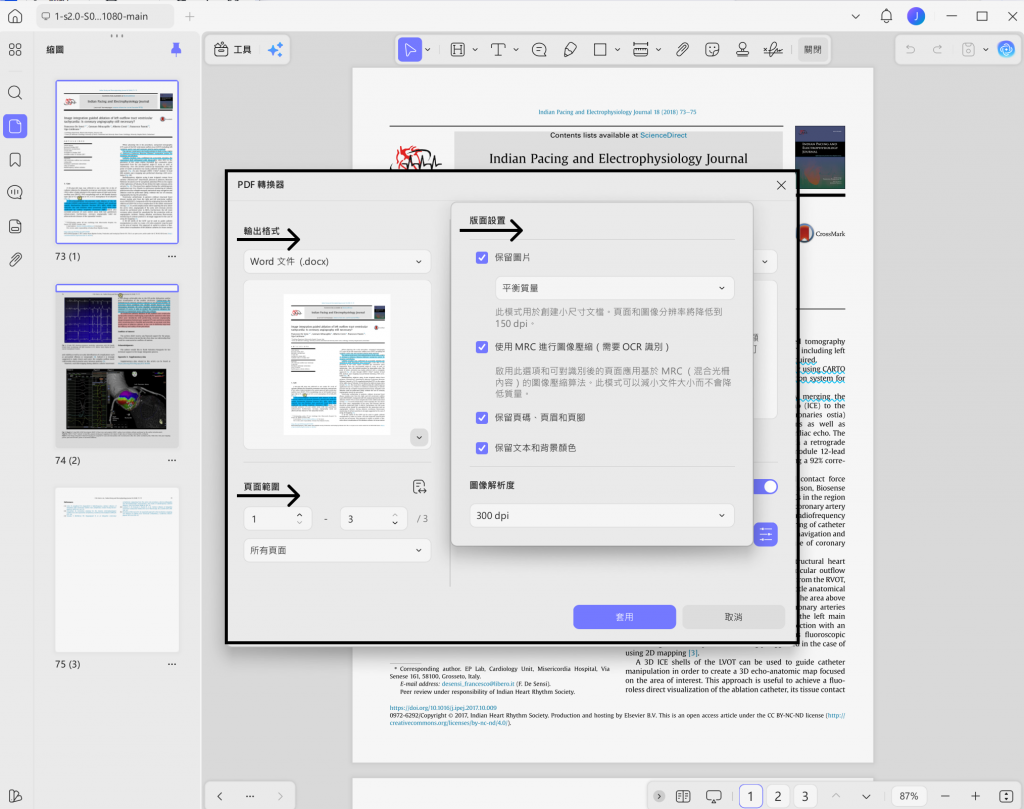
Task: Open the tab list dropdown chevron
Action: pos(856,16)
